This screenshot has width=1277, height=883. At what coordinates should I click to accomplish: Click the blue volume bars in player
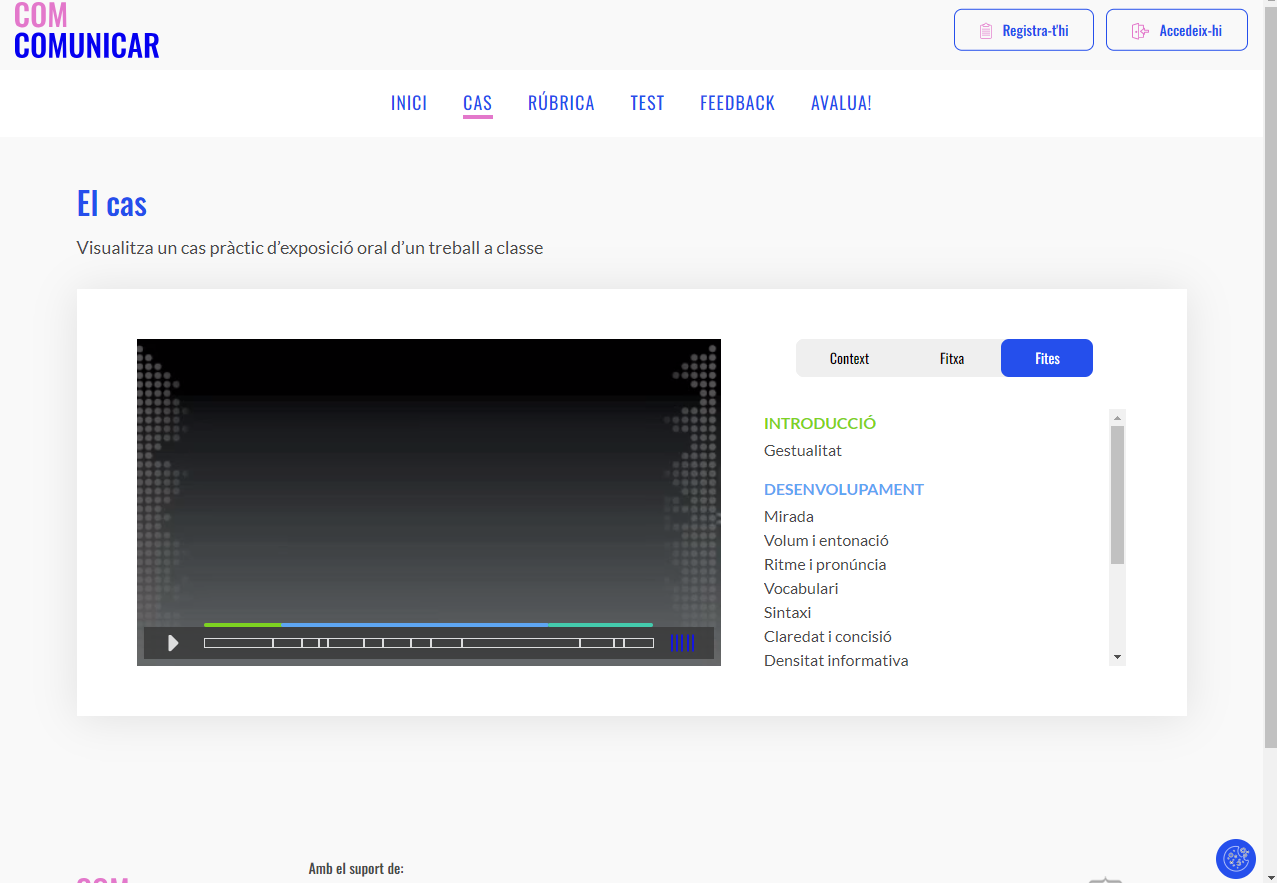tap(682, 643)
